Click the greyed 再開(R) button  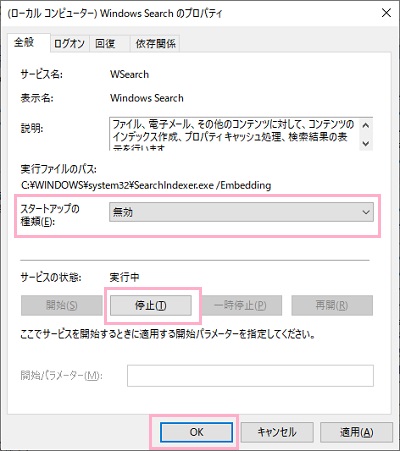tap(332, 305)
